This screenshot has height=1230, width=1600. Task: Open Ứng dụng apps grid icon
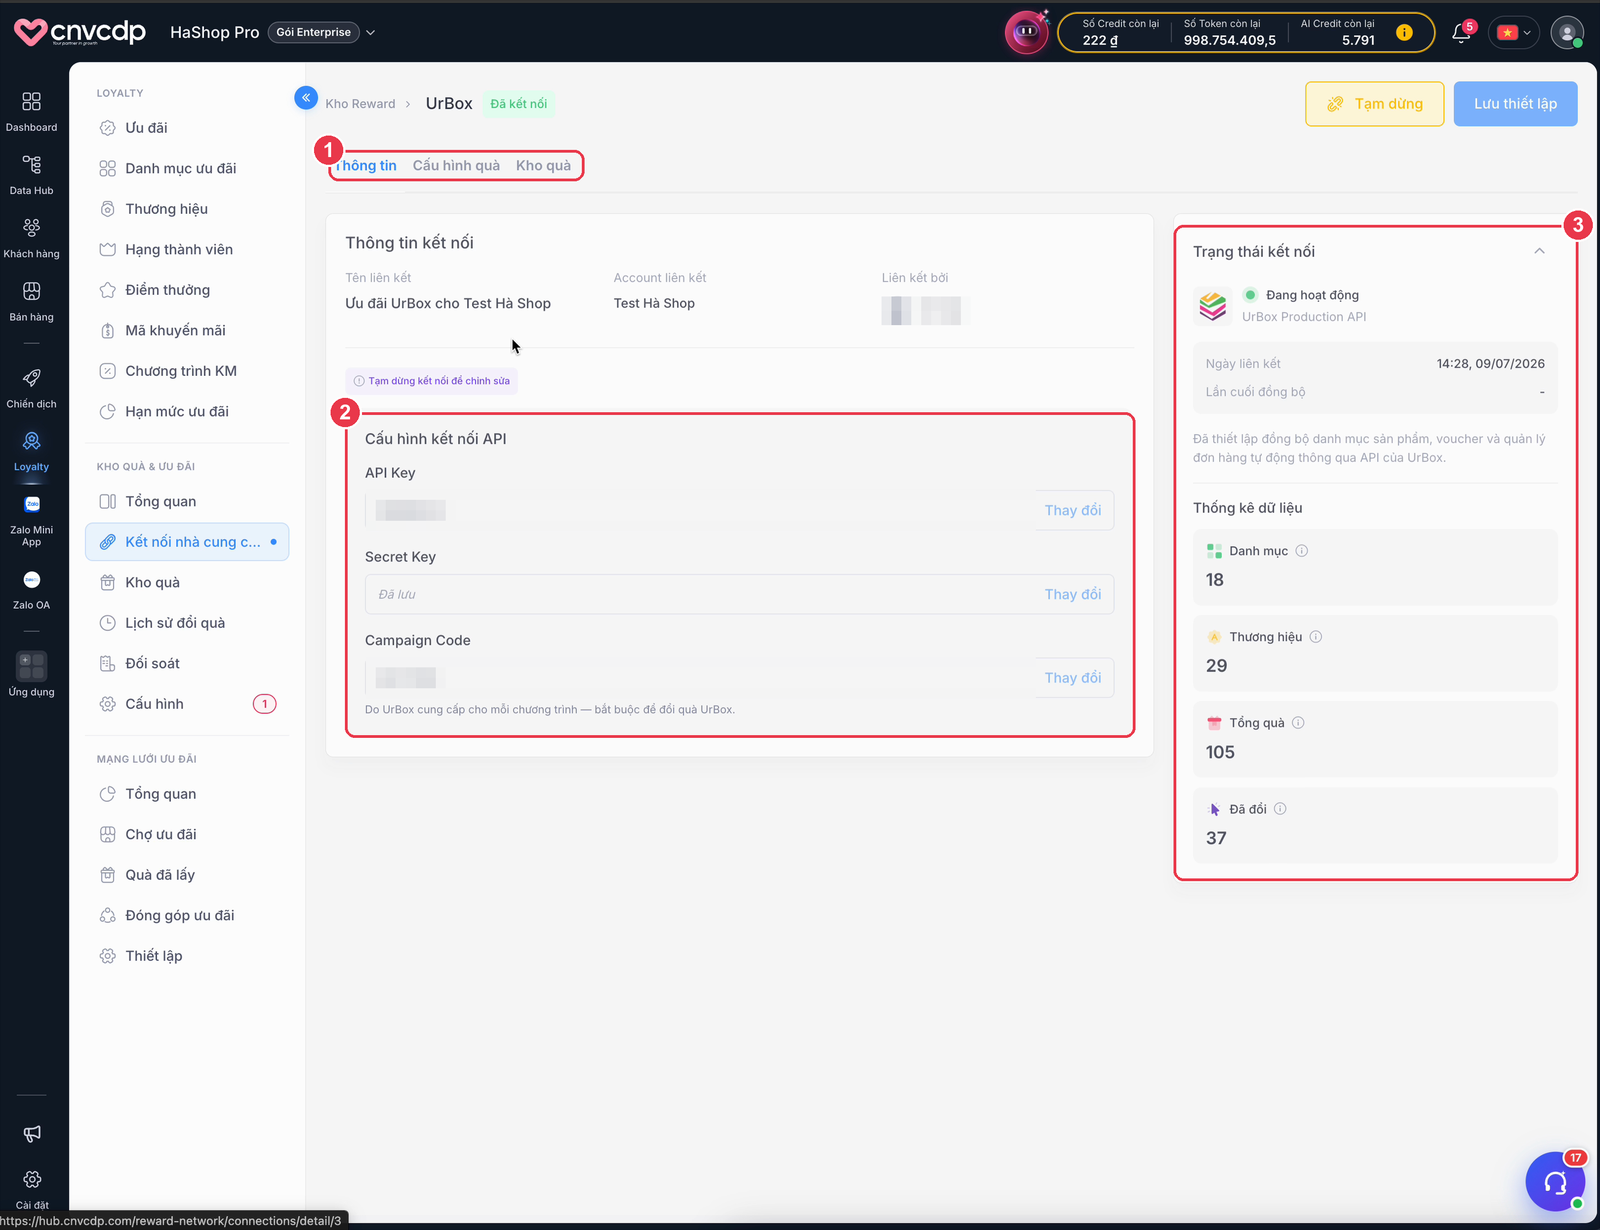(x=32, y=666)
